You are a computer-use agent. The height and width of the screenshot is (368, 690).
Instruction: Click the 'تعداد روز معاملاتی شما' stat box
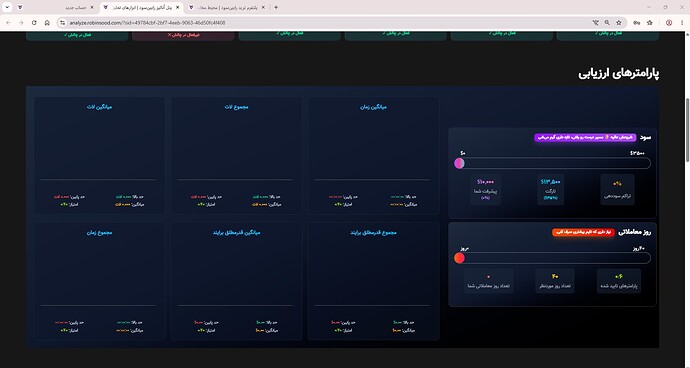click(488, 281)
